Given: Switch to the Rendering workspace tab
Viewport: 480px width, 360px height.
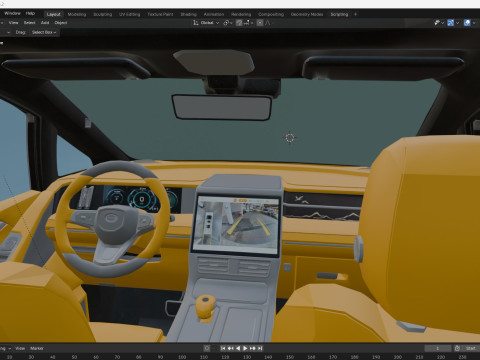Looking at the screenshot, I should point(241,14).
